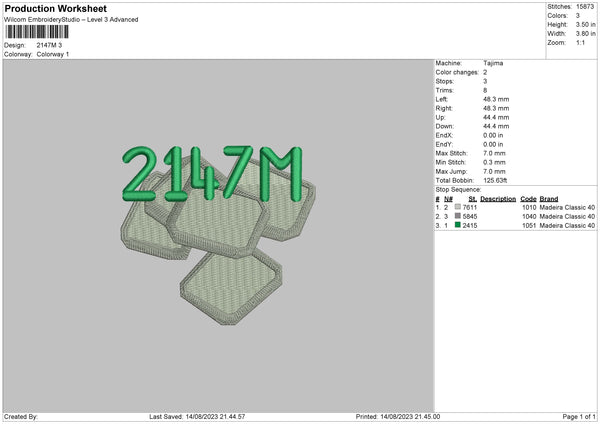This screenshot has height=424, width=600.
Task: Click the bottom hexagon tile in the design
Action: [x=231, y=287]
